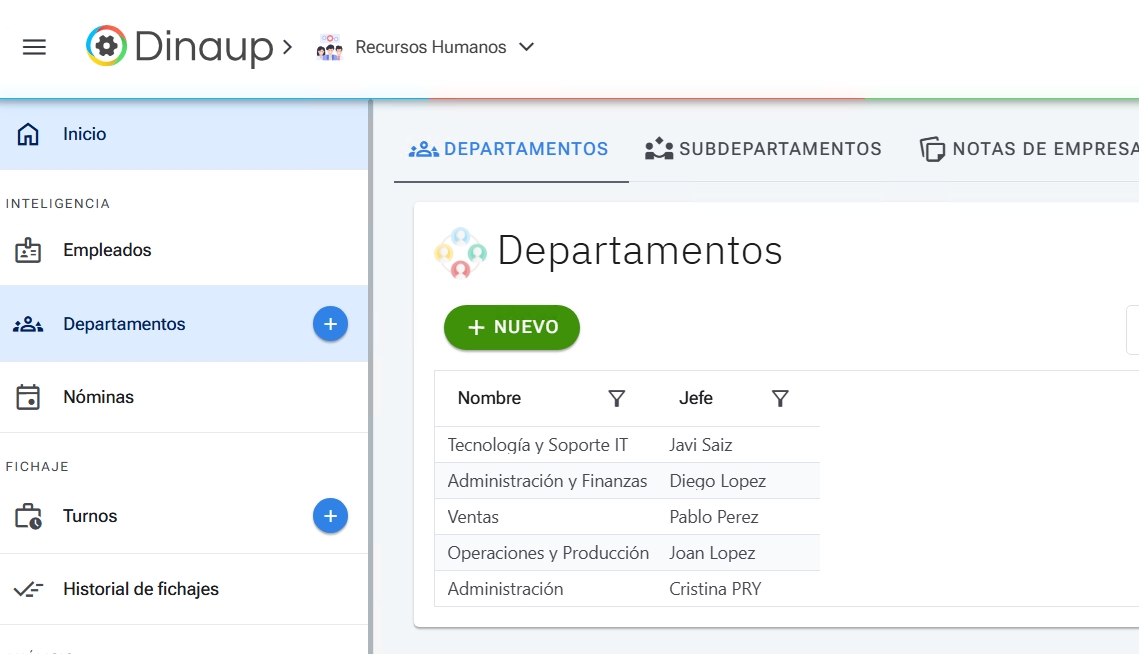Open filter for Jefe column
The height and width of the screenshot is (654, 1139).
click(x=780, y=399)
